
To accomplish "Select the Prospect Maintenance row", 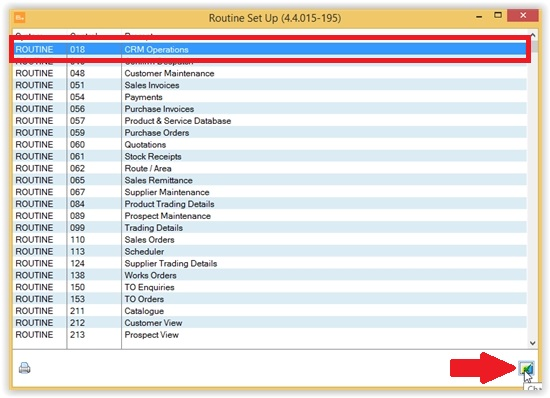I will [269, 216].
